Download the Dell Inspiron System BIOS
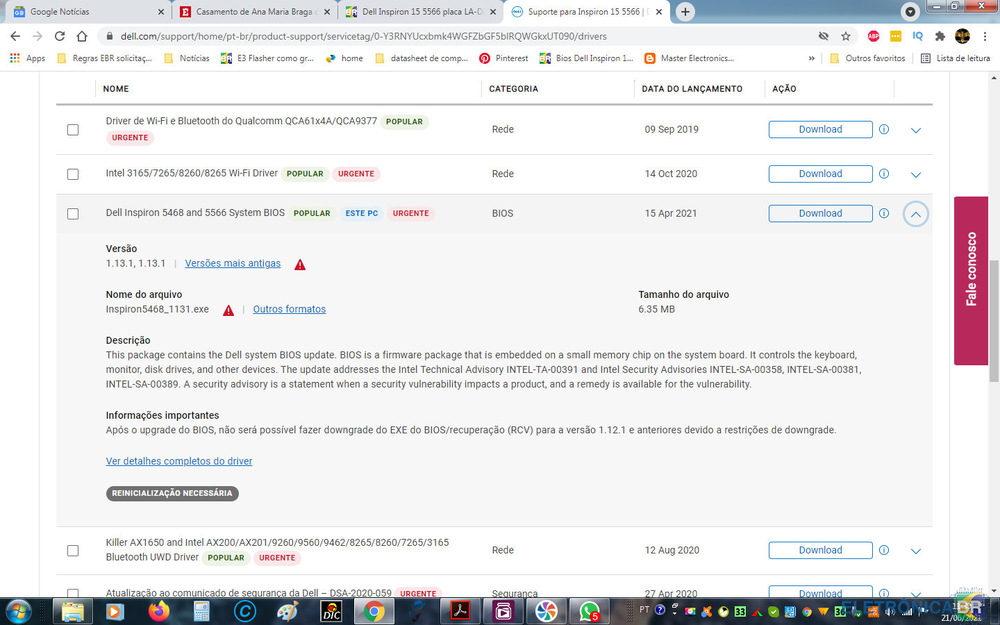Image resolution: width=1000 pixels, height=625 pixels. point(820,213)
